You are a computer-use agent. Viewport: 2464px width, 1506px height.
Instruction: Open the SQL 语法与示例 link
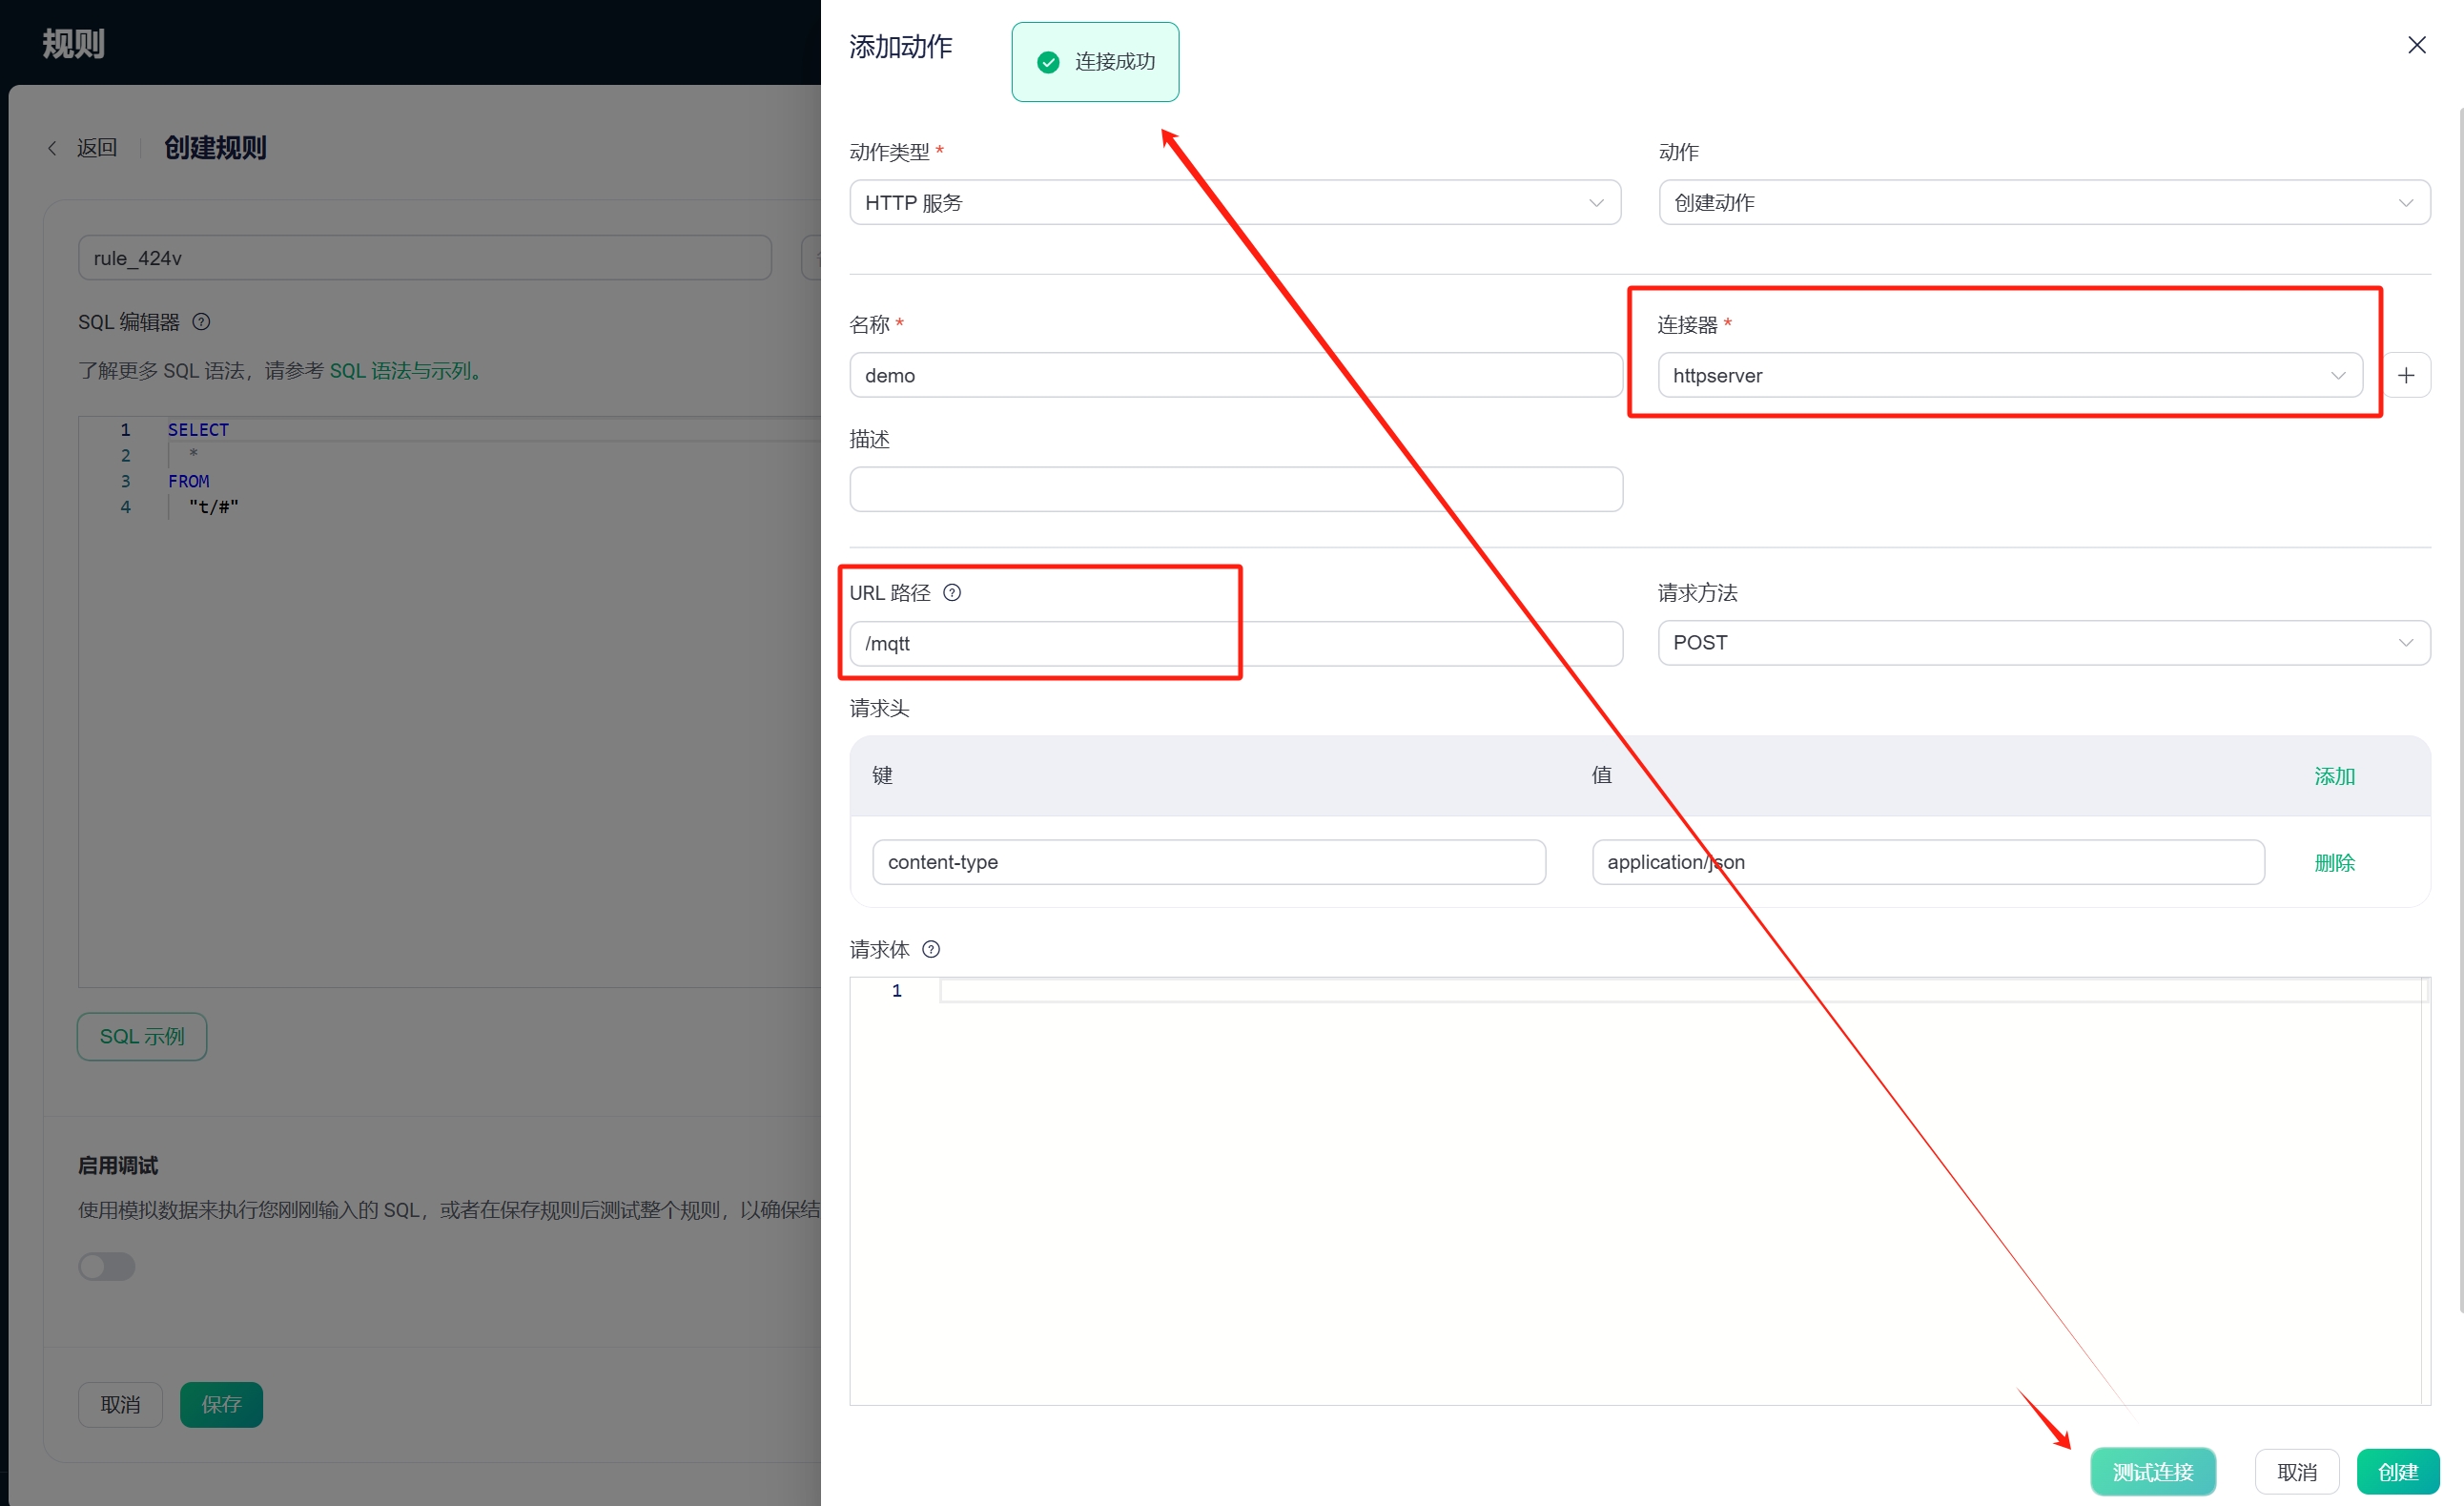pyautogui.click(x=404, y=371)
